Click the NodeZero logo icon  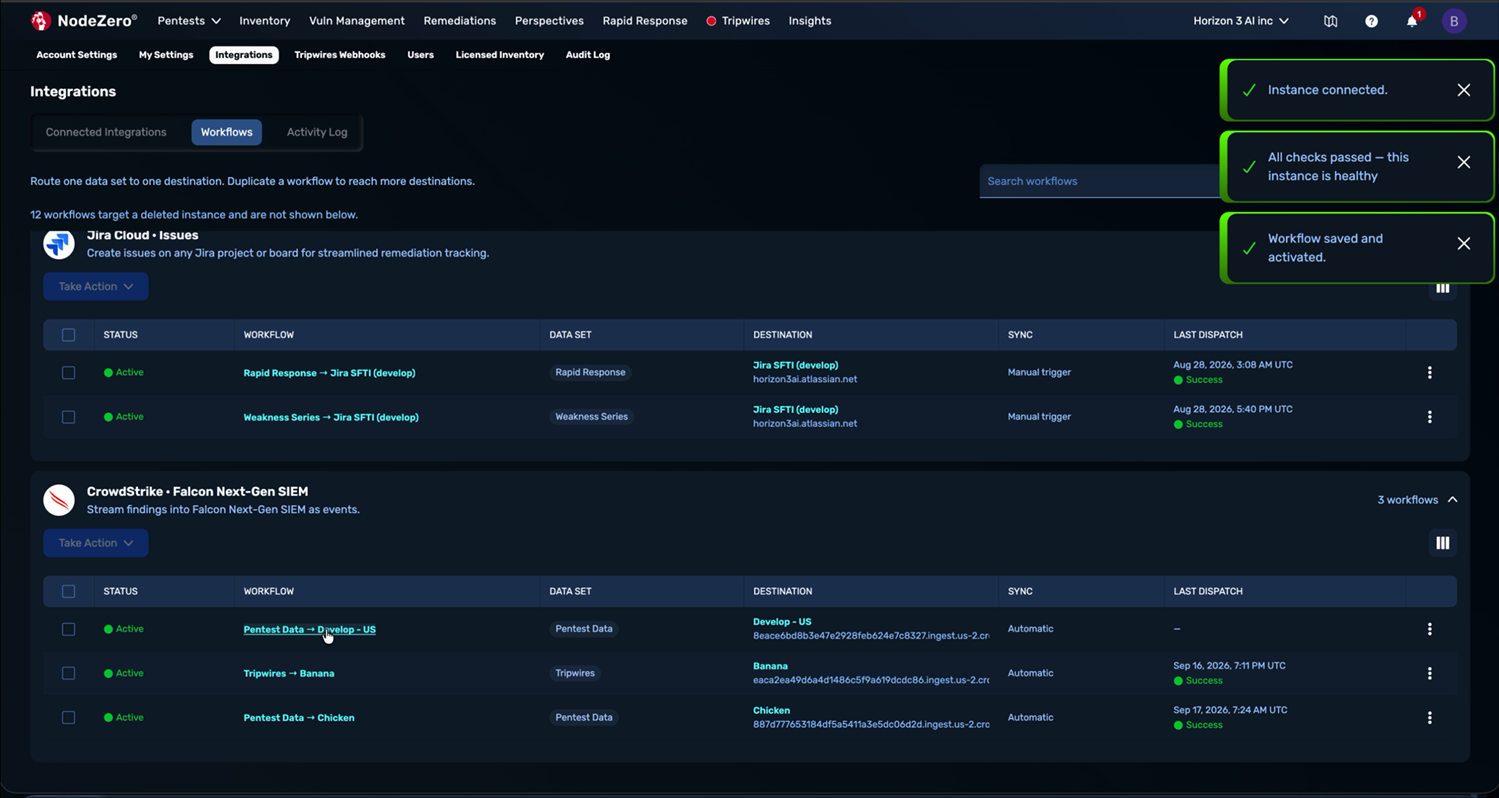click(41, 20)
